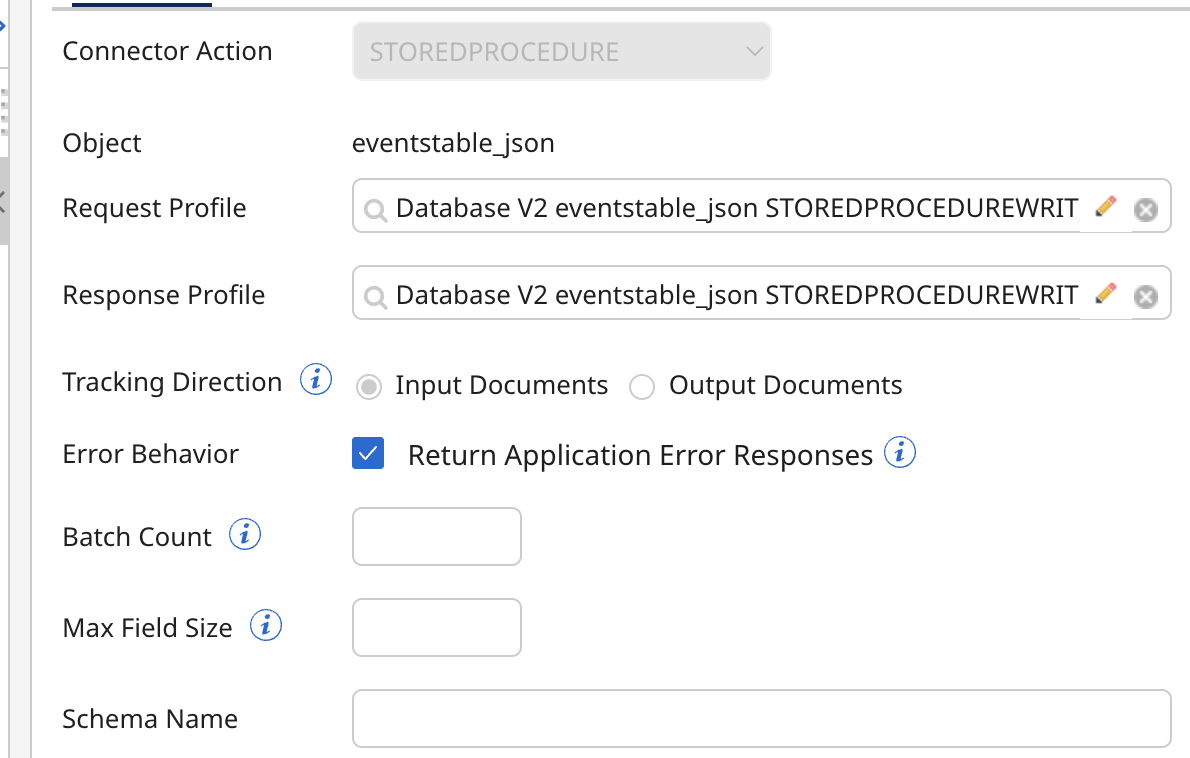Clear the Request Profile selection
This screenshot has height=758, width=1190.
coord(1144,209)
